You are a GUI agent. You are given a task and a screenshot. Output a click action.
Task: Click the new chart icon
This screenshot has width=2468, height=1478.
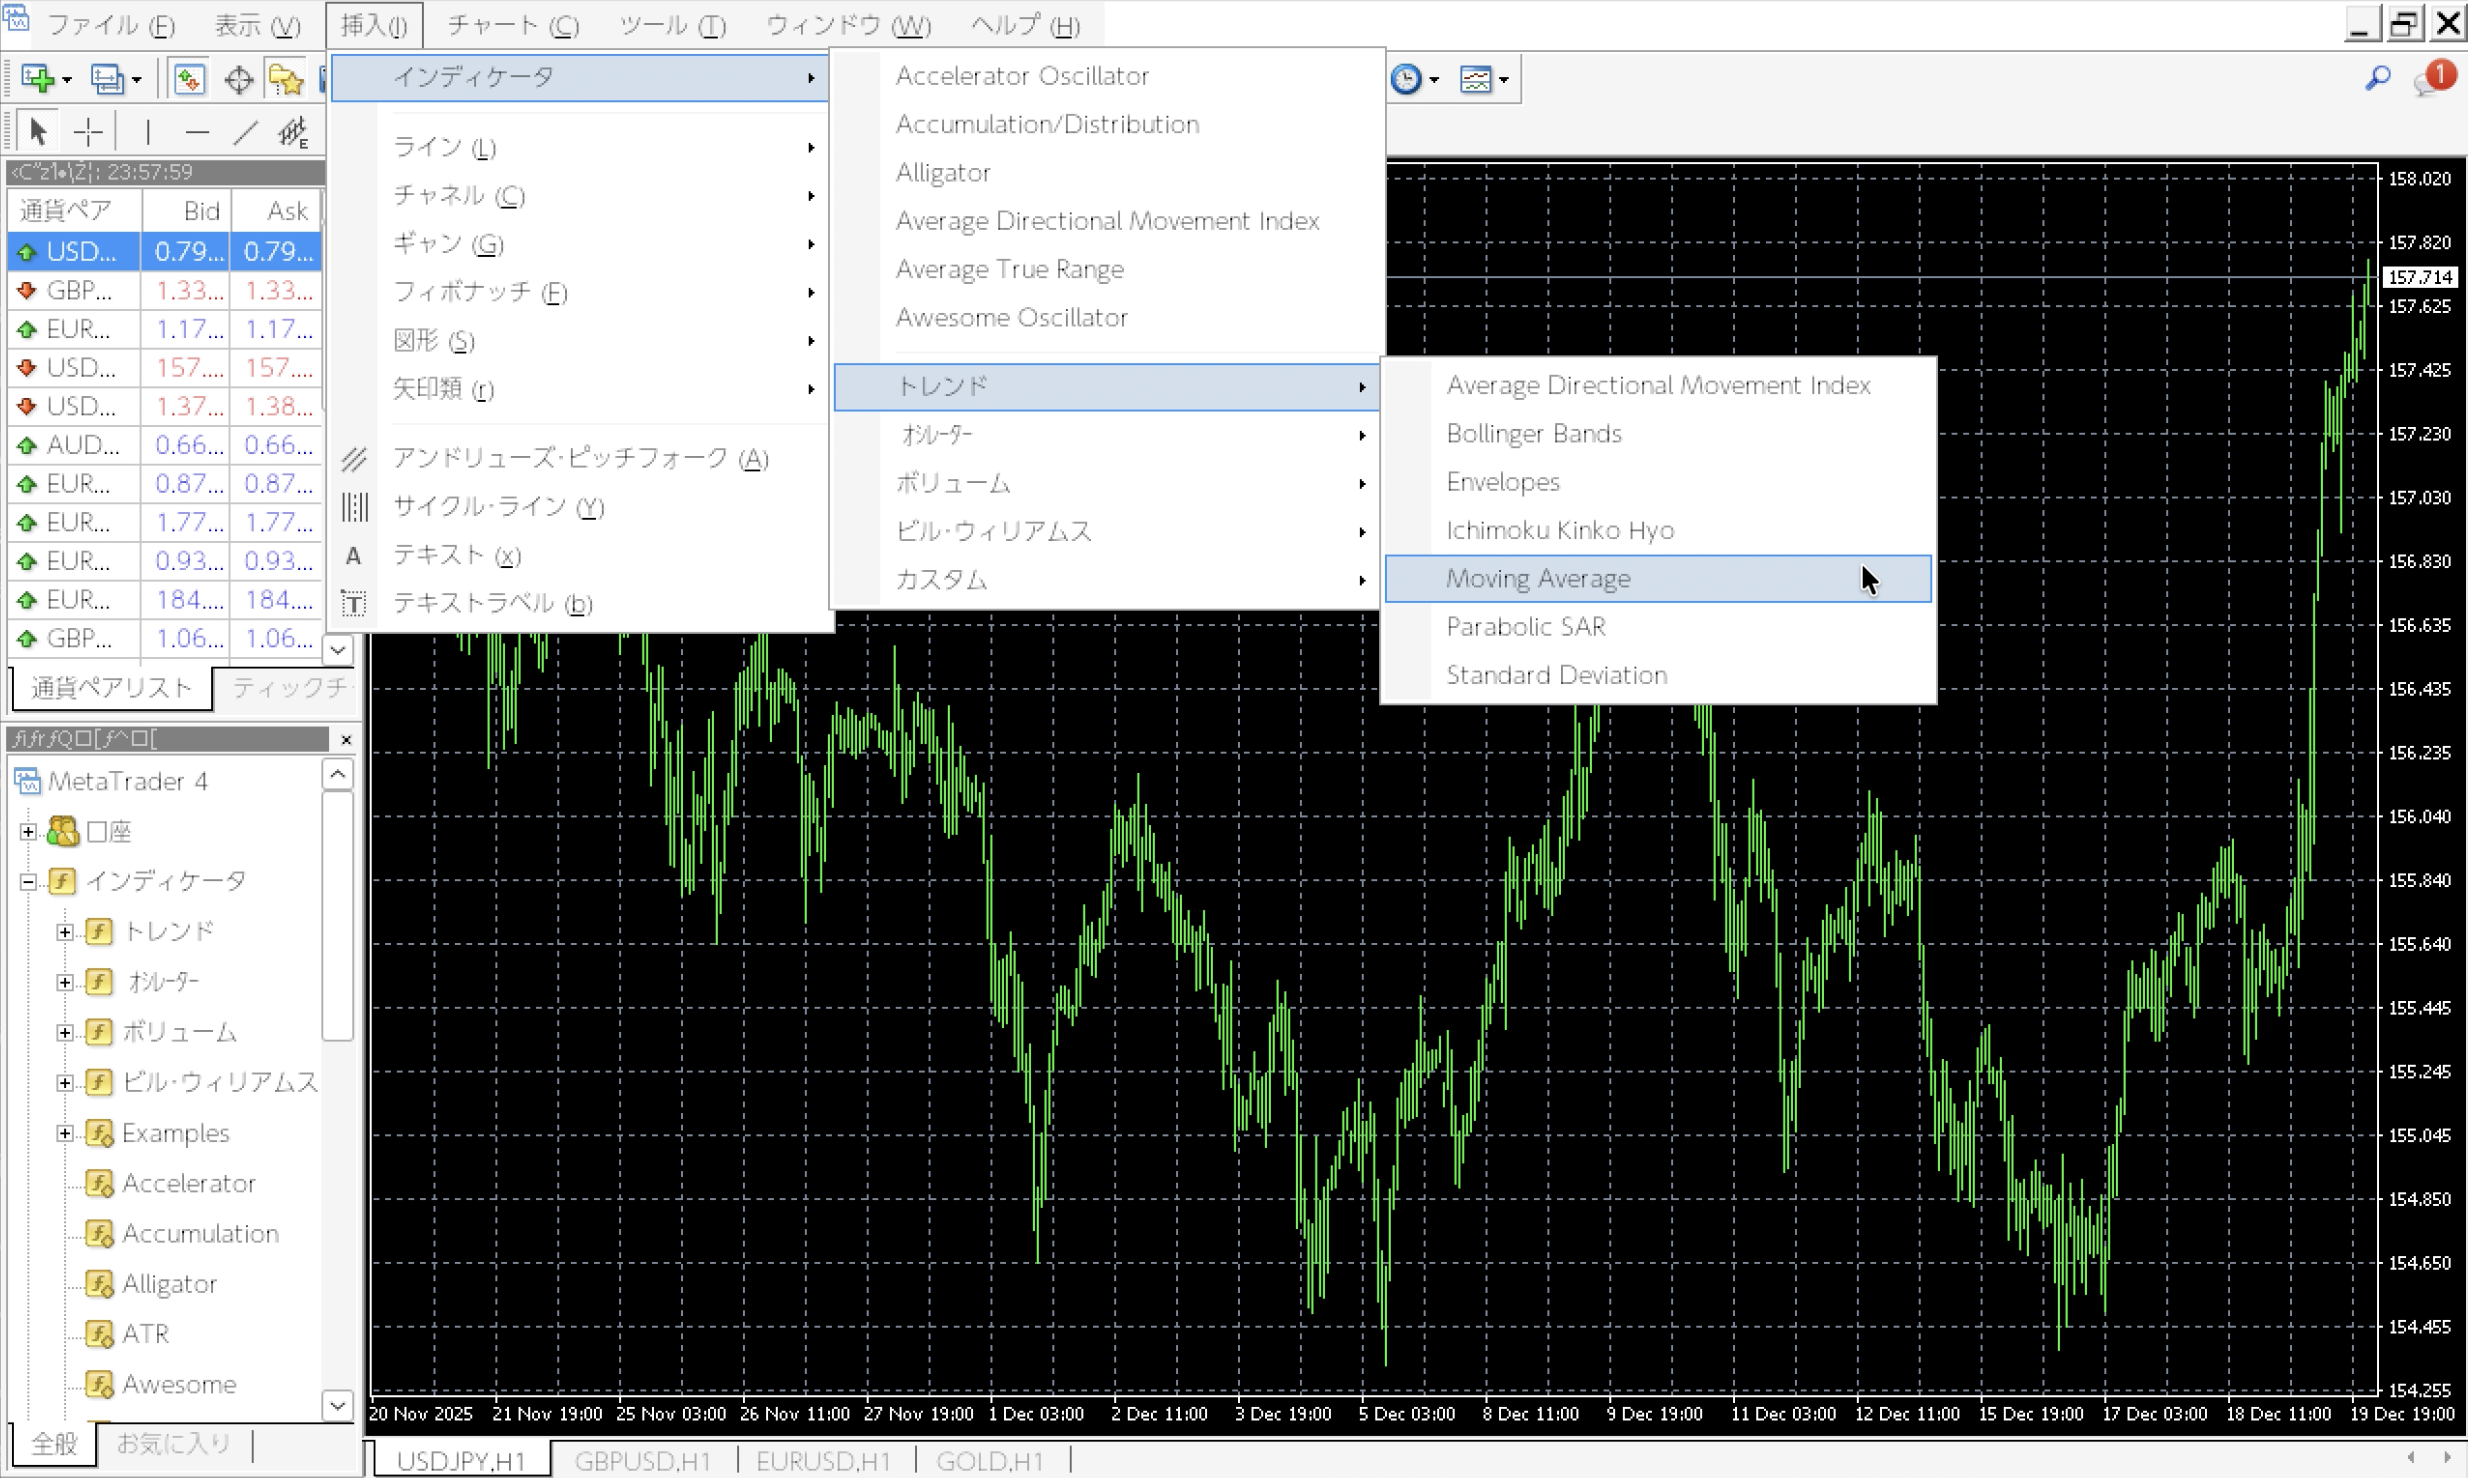coord(38,78)
